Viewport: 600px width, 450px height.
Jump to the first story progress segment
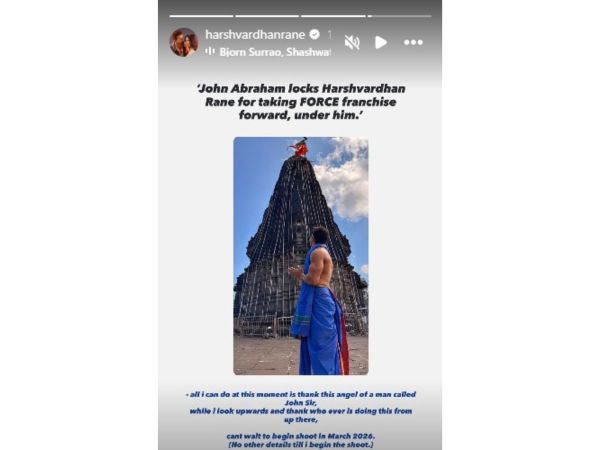201,16
